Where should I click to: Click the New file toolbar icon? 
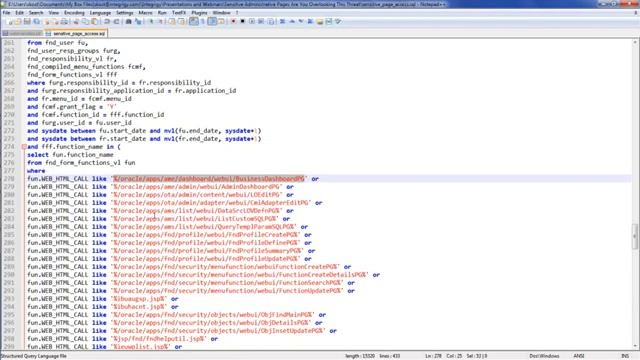pos(10,21)
